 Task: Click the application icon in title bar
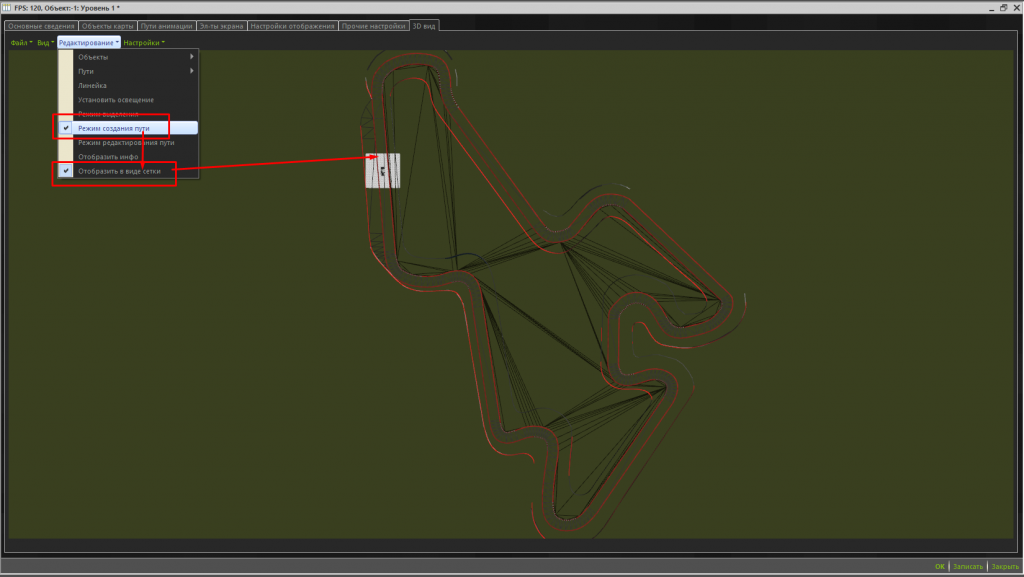7,7
